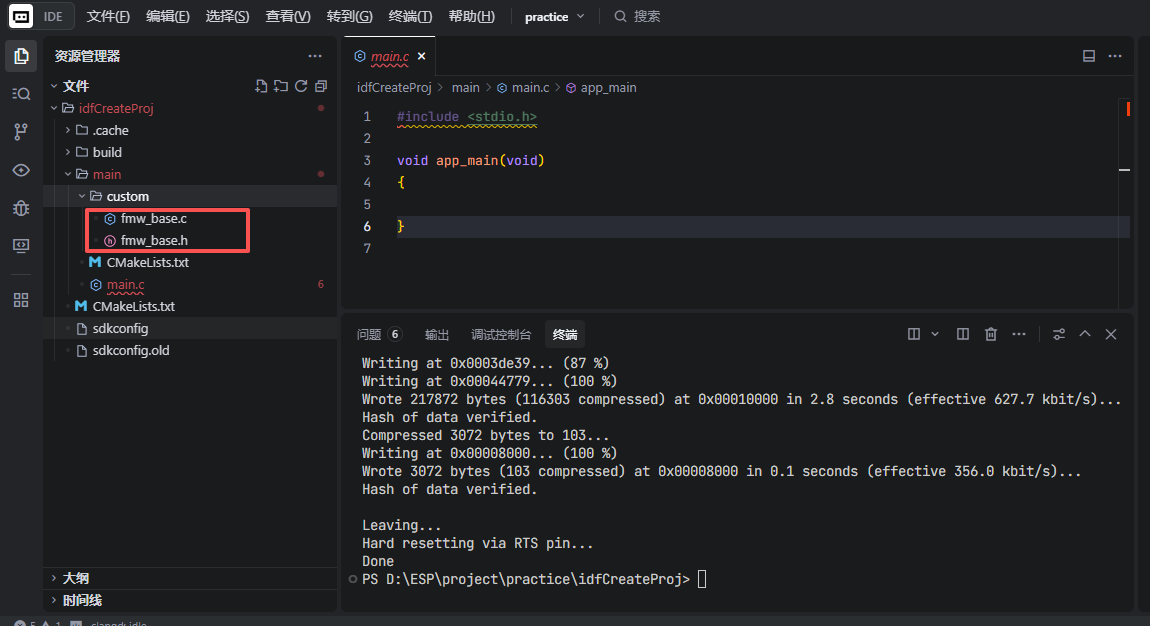The image size is (1150, 626).
Task: Close the terminal panel
Action: (1111, 334)
